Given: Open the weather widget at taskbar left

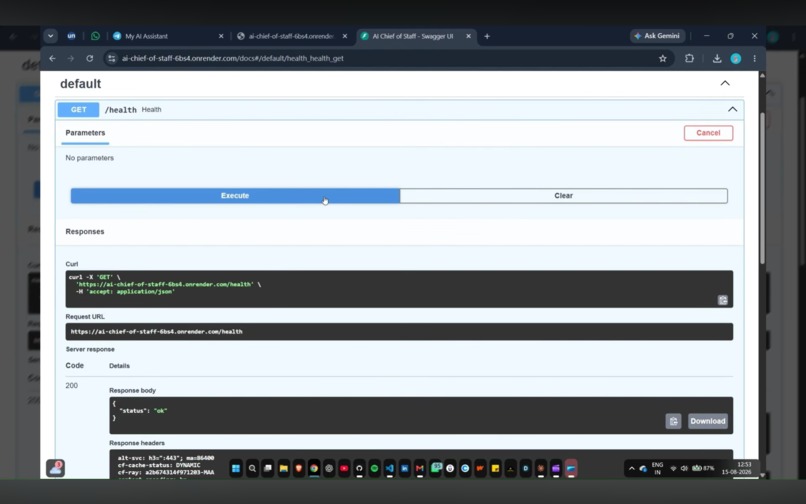Looking at the screenshot, I should tap(56, 468).
